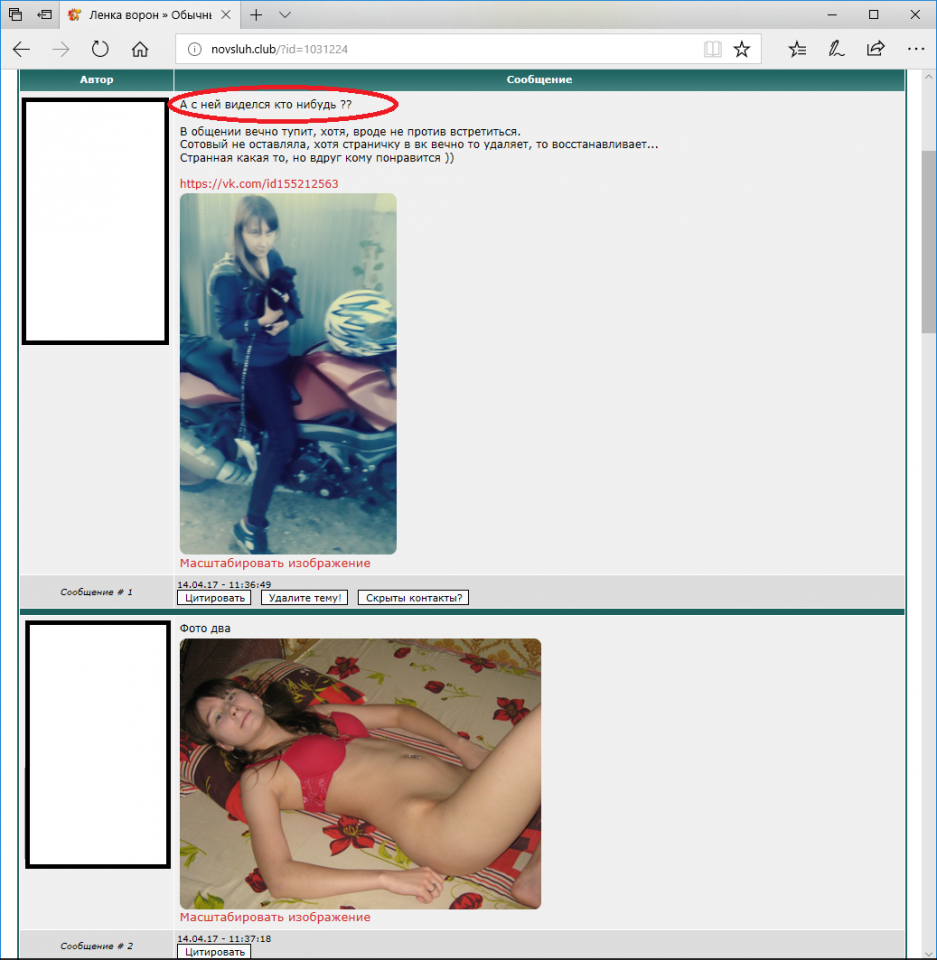
Task: Open a new tab with plus button
Action: pos(256,15)
